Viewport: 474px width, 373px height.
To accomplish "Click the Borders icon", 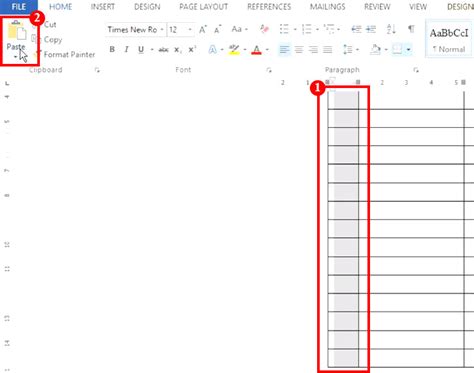I will pos(397,49).
